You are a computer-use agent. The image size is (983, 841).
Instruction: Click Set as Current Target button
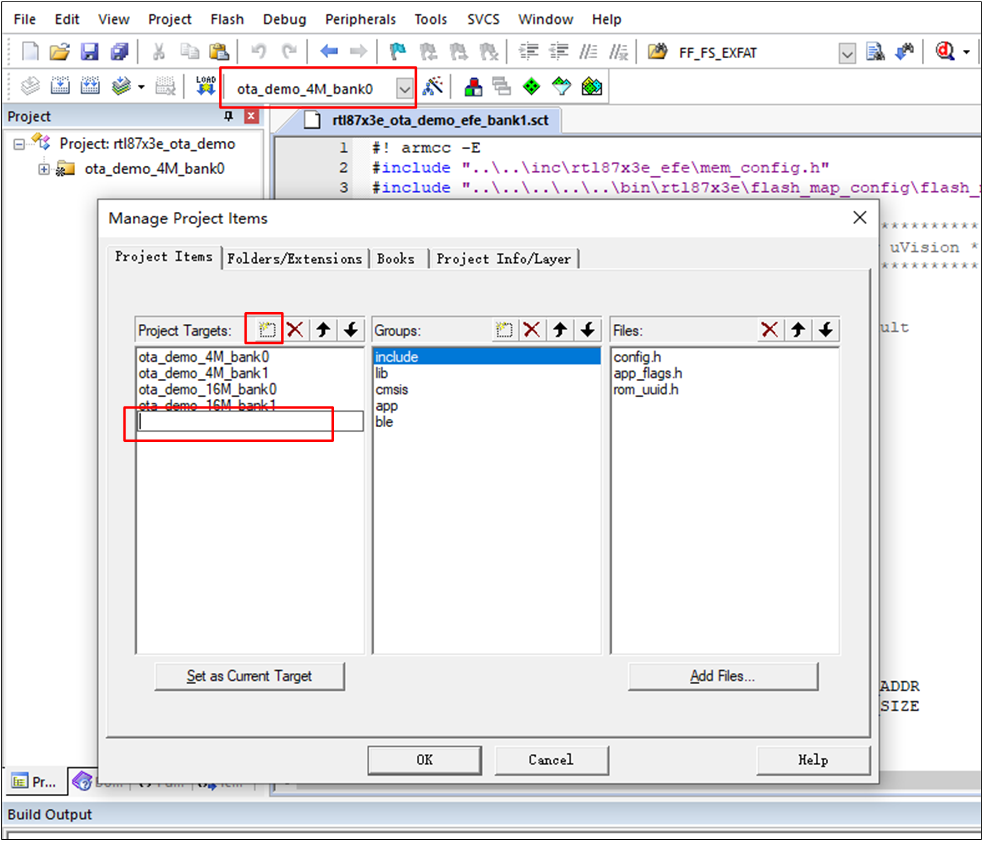[x=250, y=676]
